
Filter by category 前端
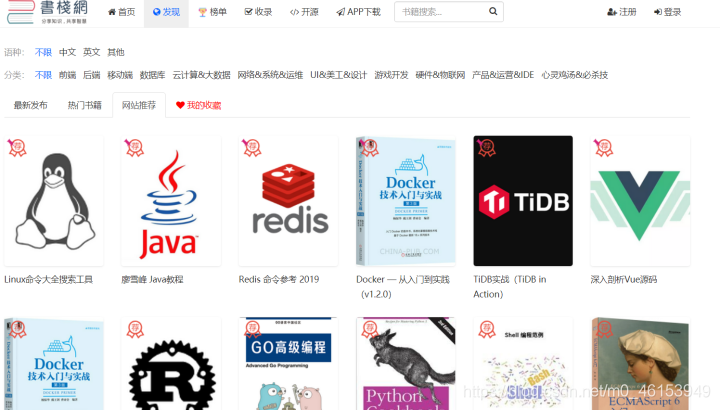pos(68,75)
